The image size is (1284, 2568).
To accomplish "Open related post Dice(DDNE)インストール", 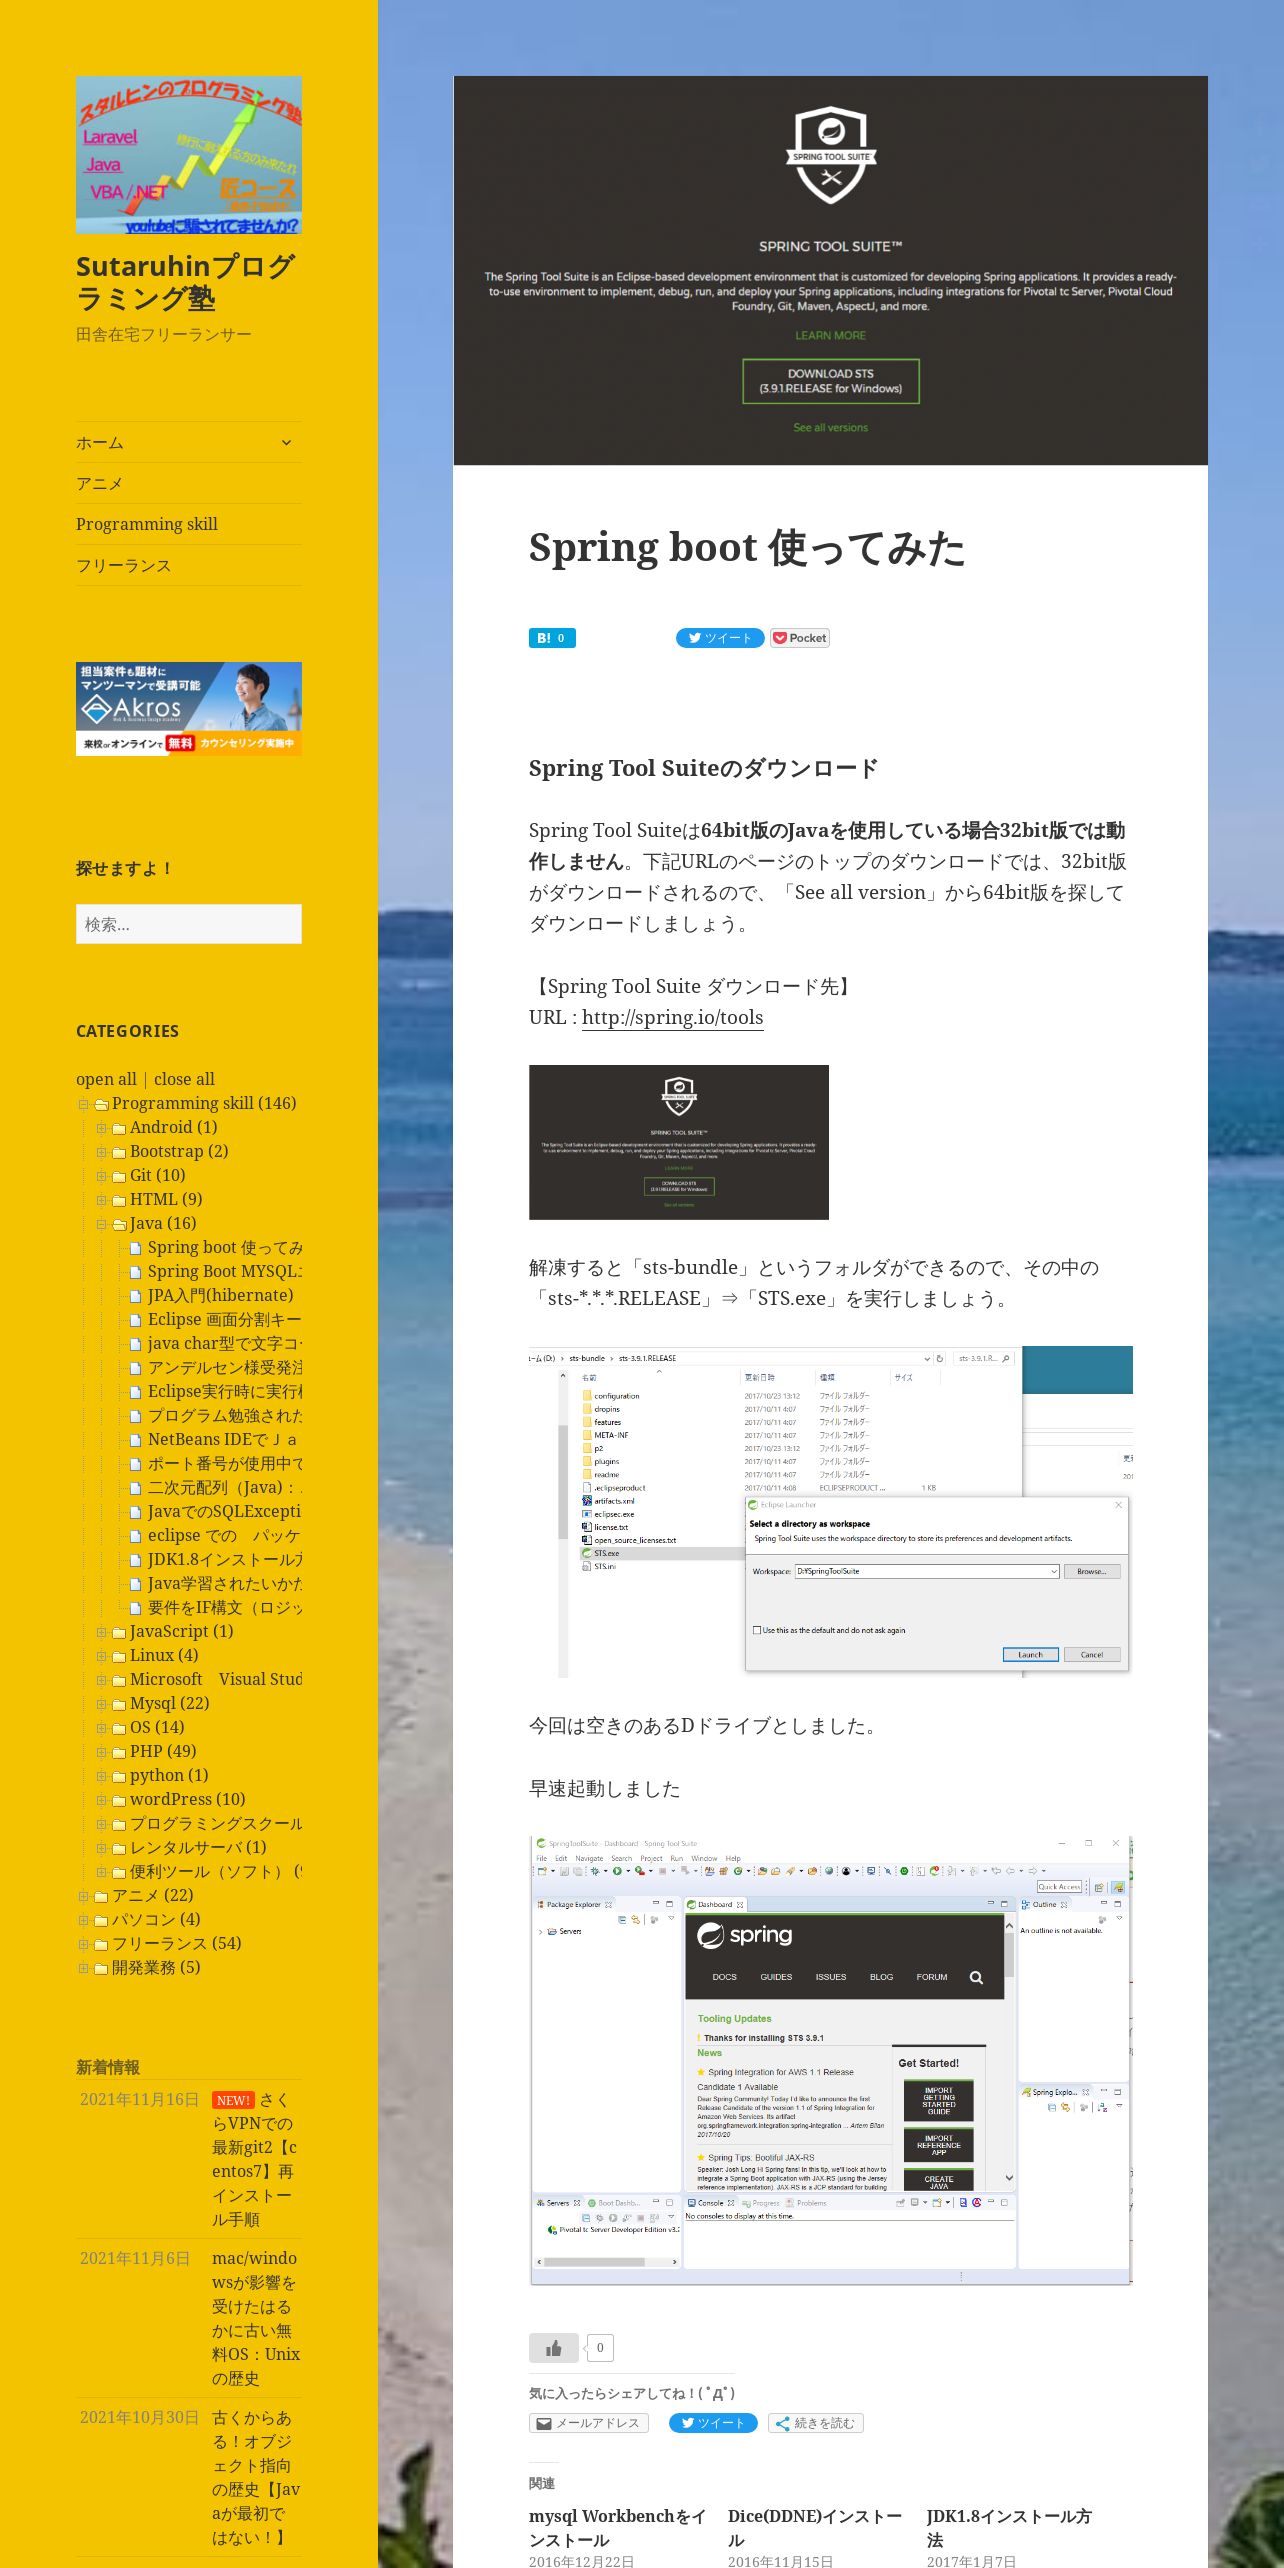I will pos(815,2528).
